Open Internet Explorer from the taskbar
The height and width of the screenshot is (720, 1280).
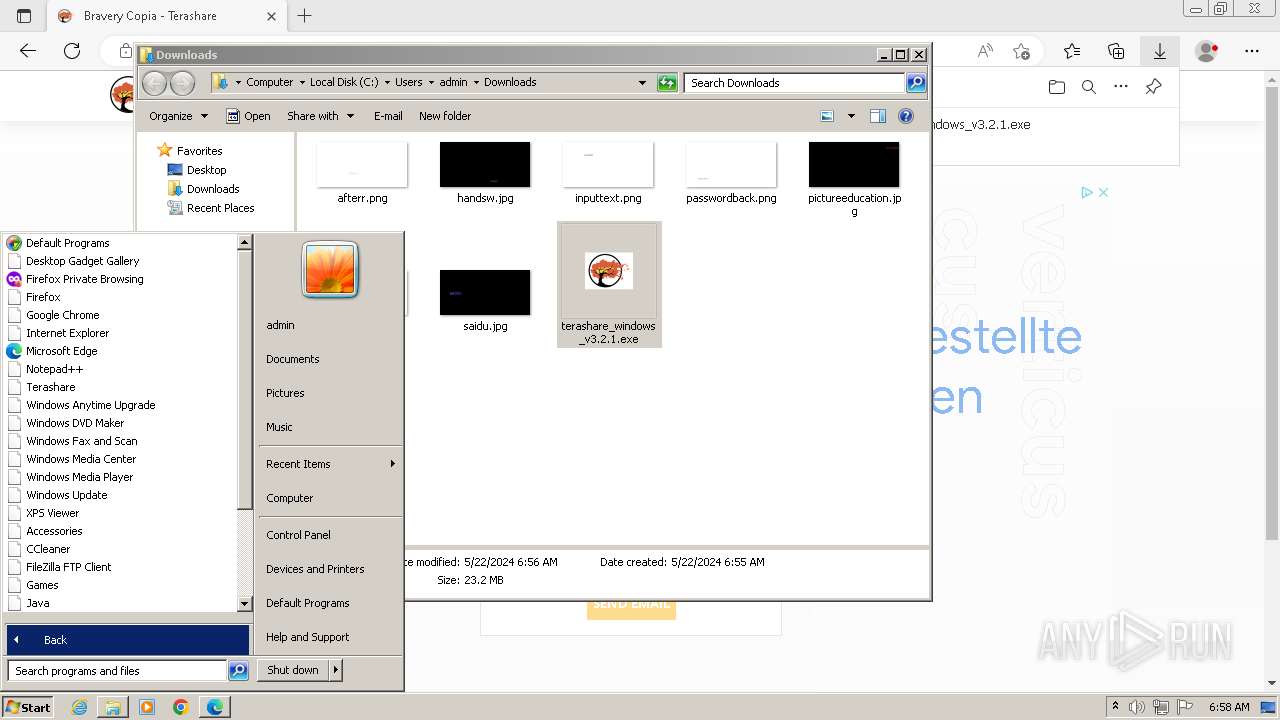(x=80, y=707)
